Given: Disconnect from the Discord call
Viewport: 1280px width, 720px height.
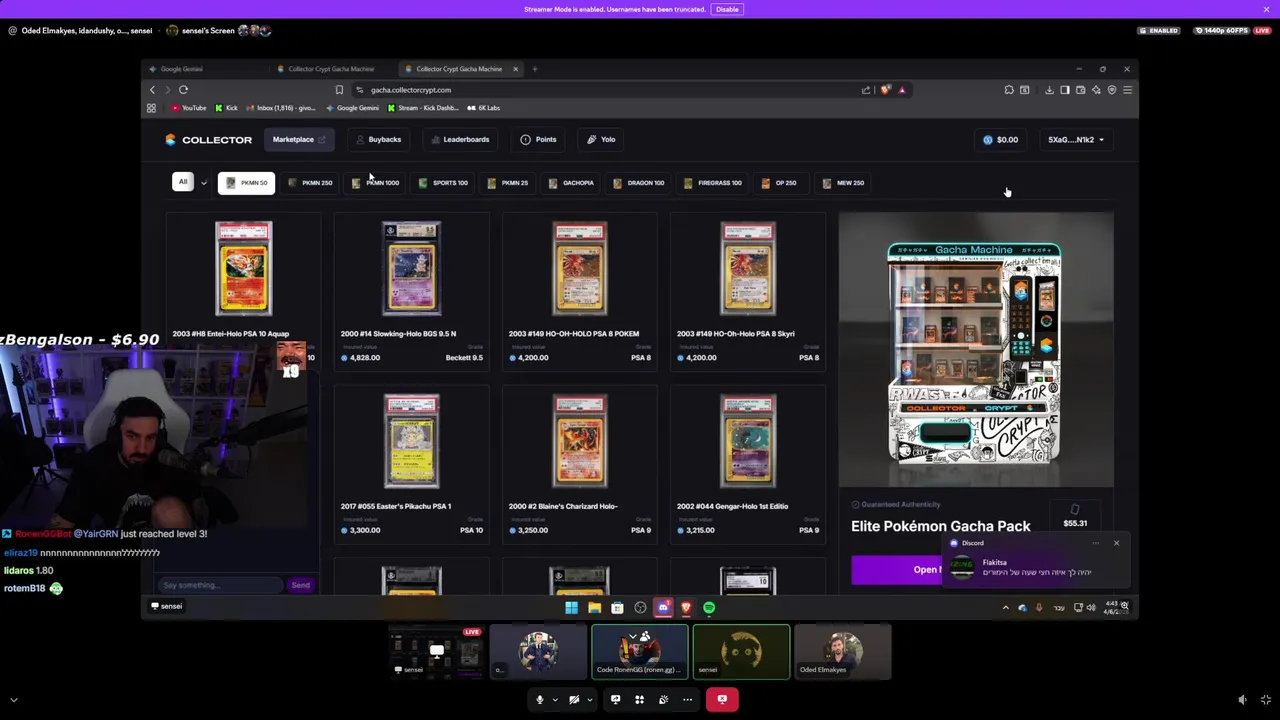Looking at the screenshot, I should pyautogui.click(x=722, y=700).
